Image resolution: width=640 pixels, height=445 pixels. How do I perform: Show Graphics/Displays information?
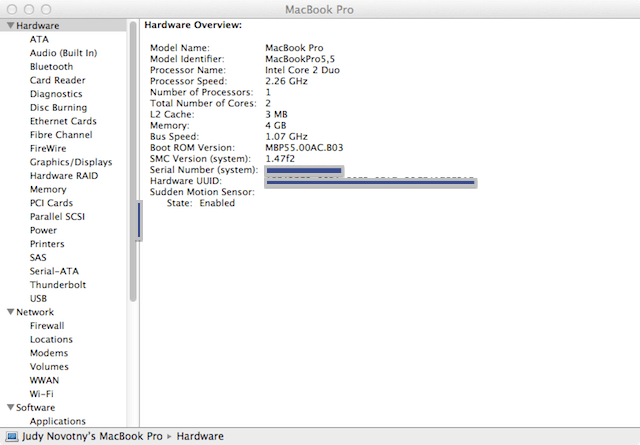coord(71,162)
